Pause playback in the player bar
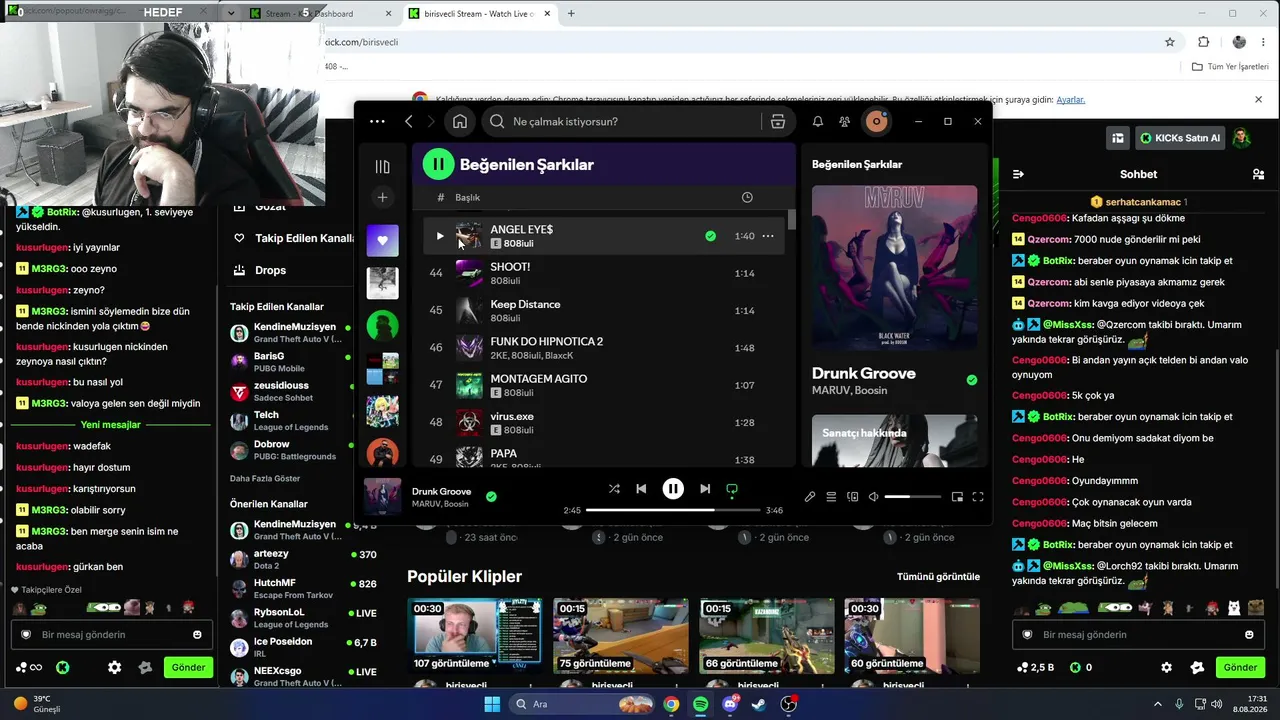Image resolution: width=1280 pixels, height=720 pixels. (x=673, y=489)
